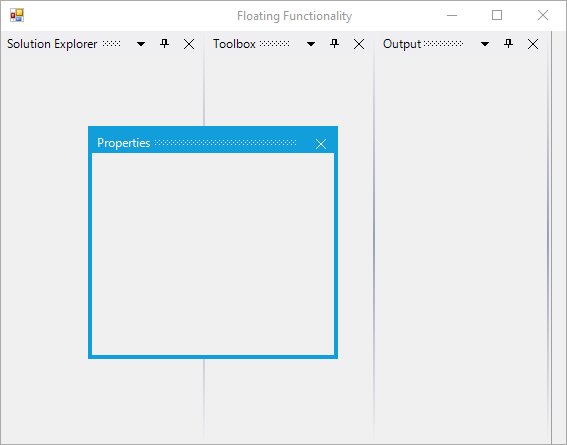The height and width of the screenshot is (445, 567).
Task: Select the Solution Explorer caption label
Action: click(x=52, y=44)
